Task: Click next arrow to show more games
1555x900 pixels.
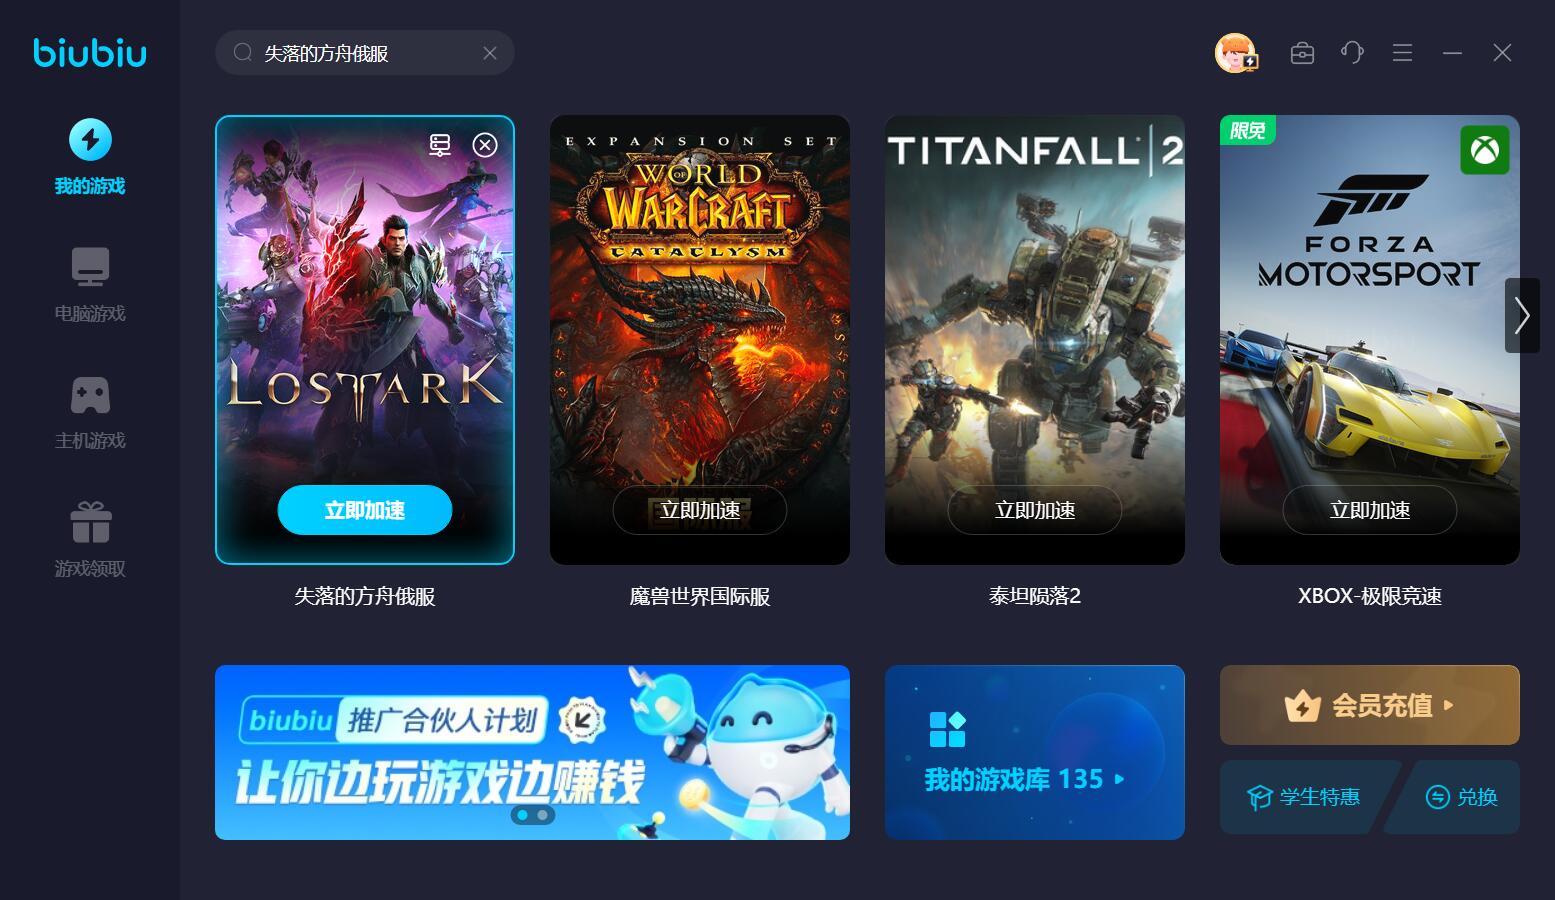Action: coord(1522,315)
